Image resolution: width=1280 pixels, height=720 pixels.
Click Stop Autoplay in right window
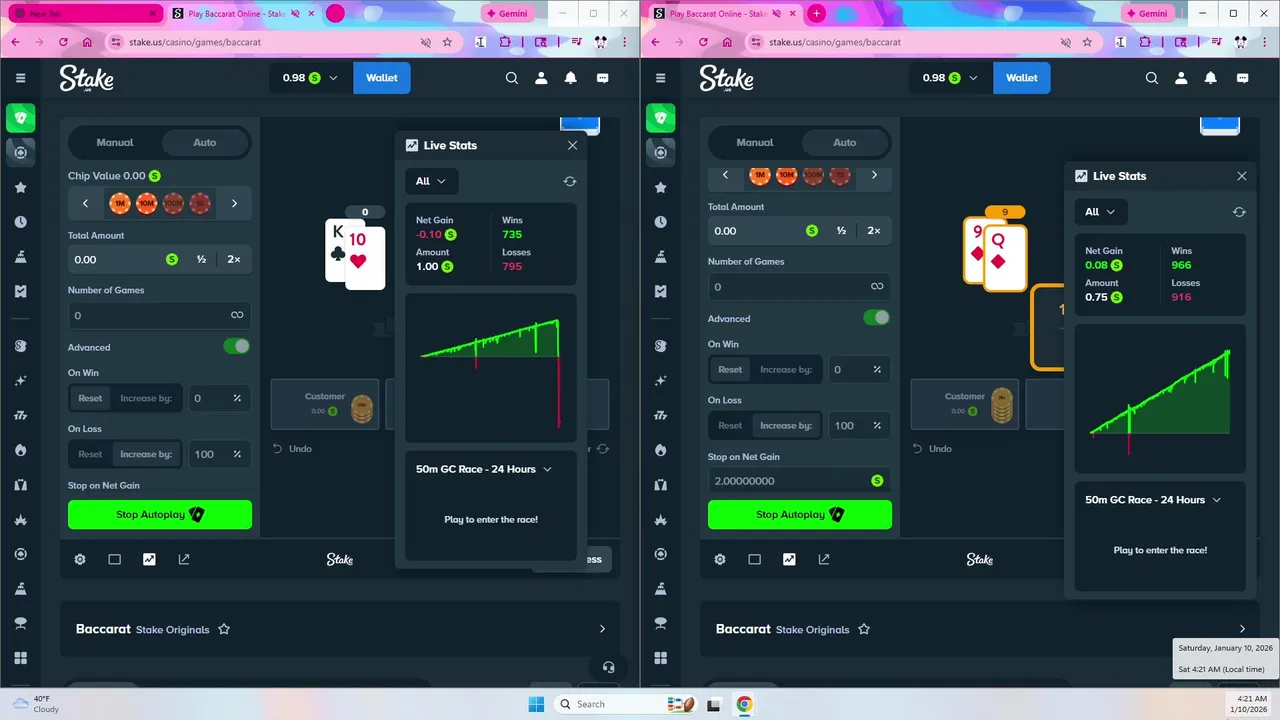pyautogui.click(x=800, y=514)
